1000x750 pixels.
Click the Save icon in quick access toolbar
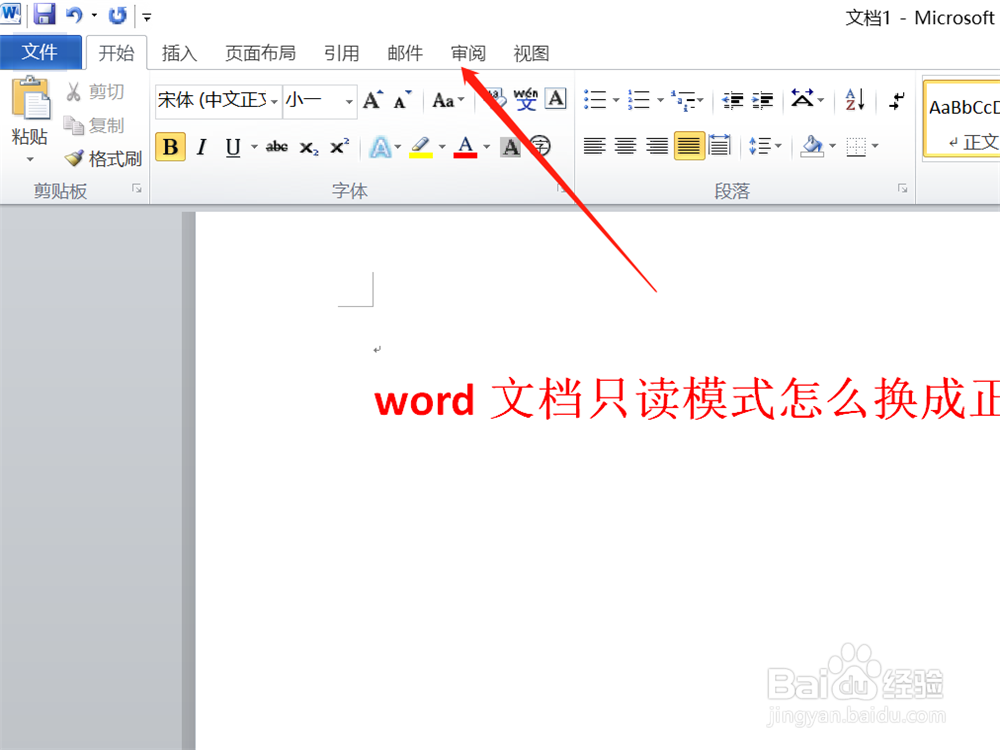[44, 14]
